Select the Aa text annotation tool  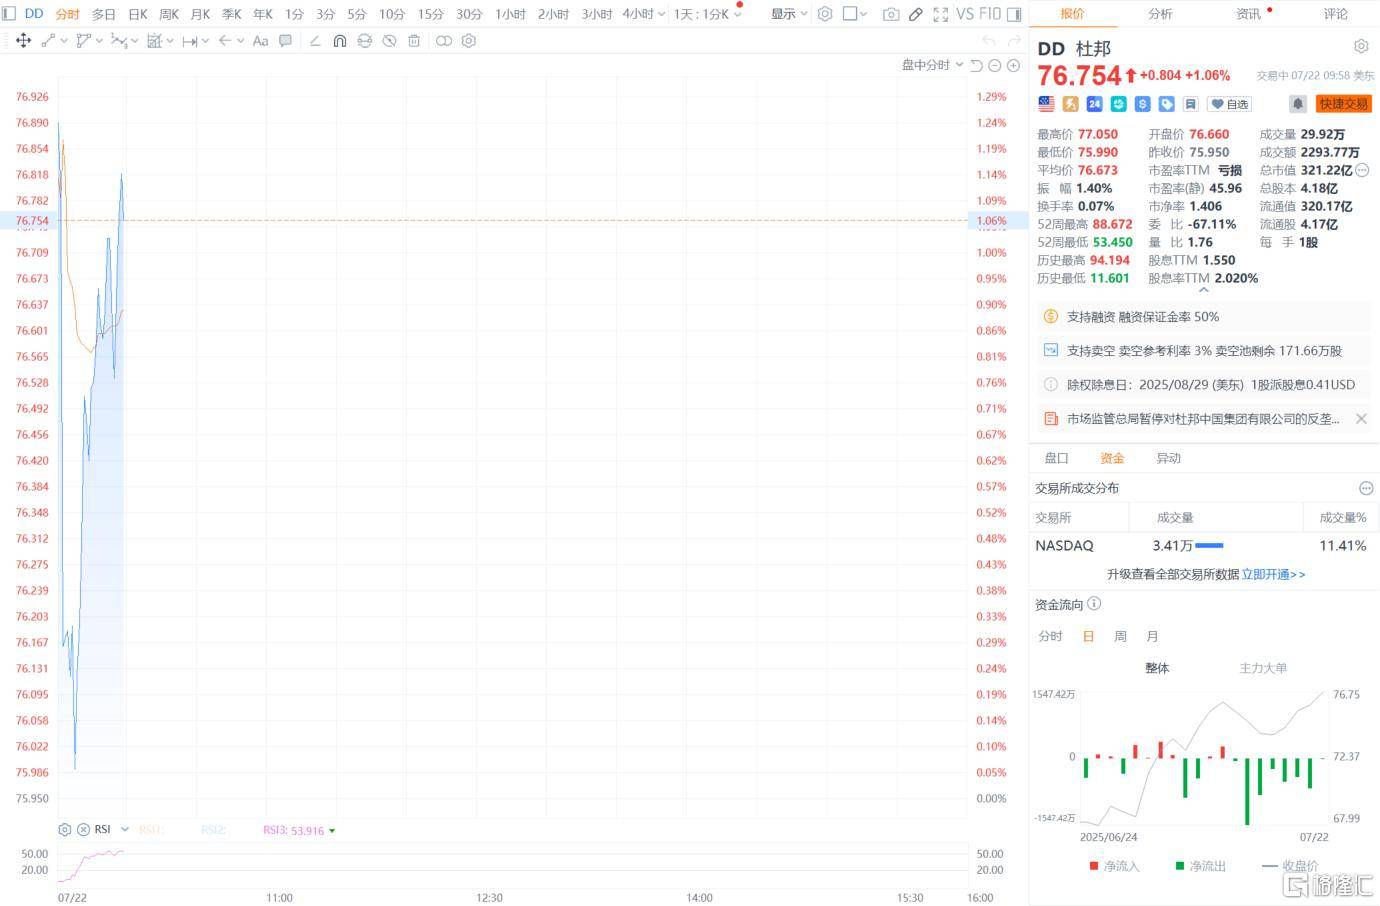260,41
